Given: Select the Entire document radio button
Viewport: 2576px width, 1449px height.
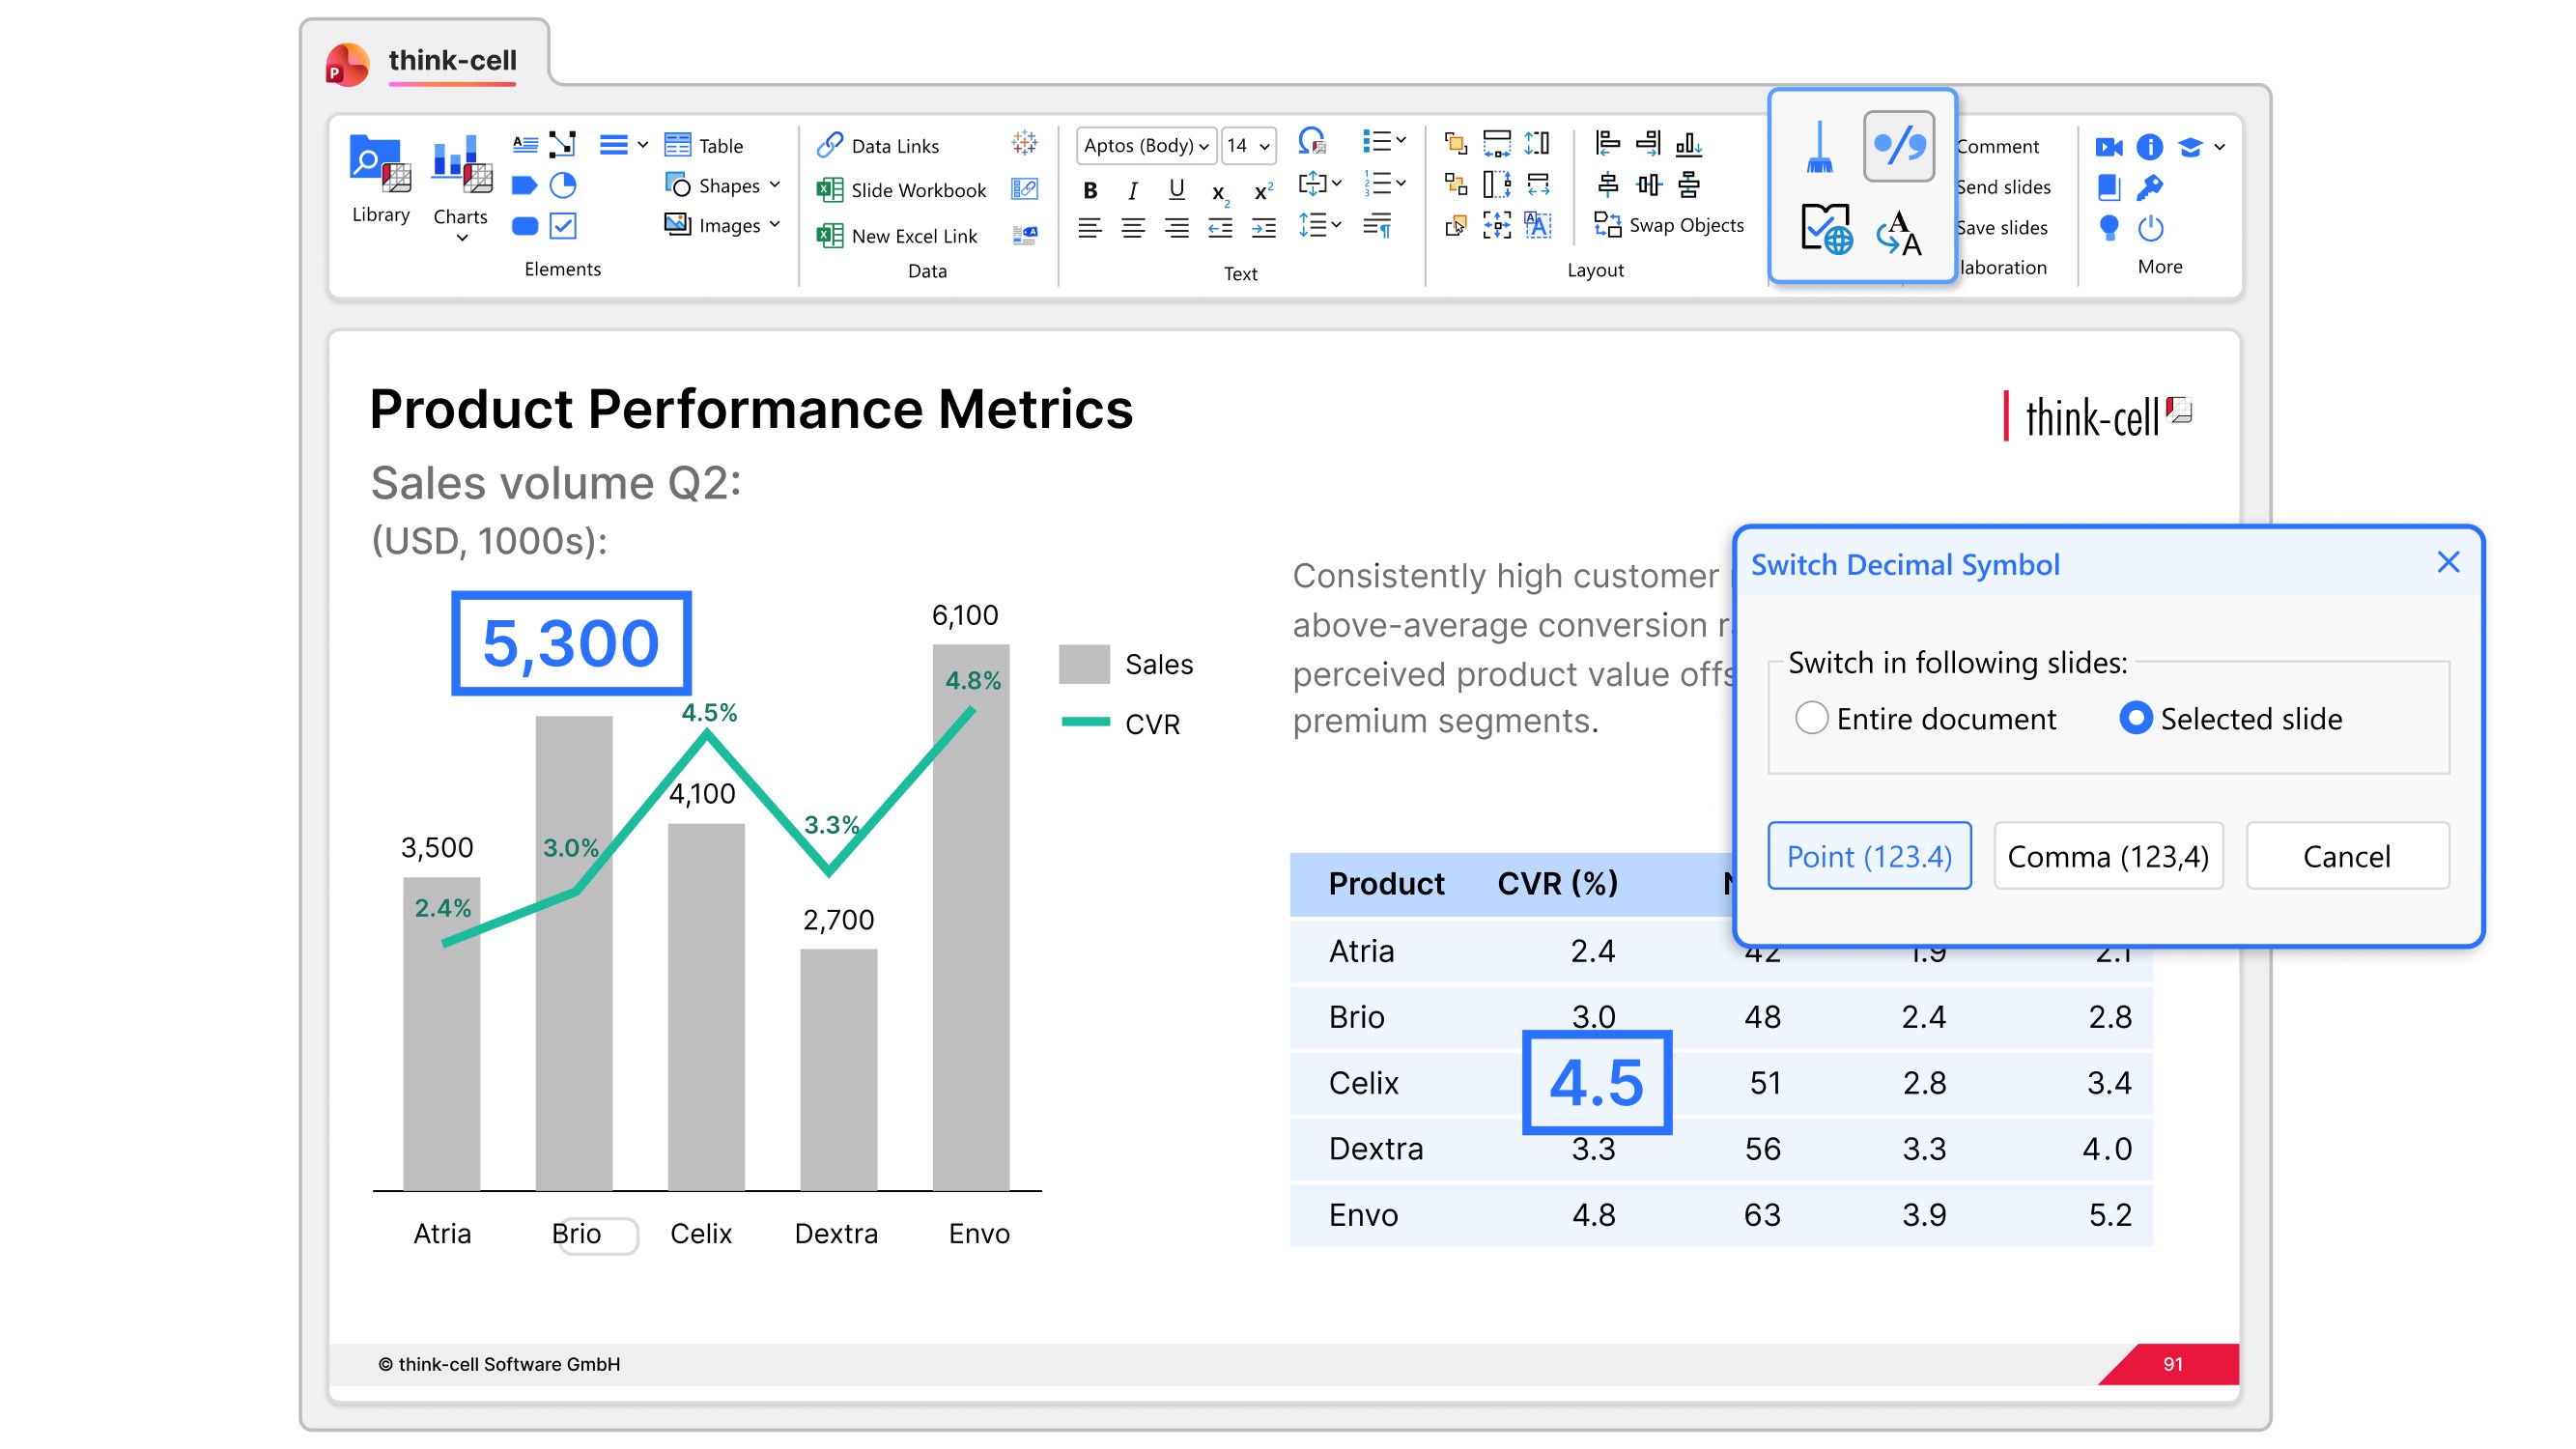Looking at the screenshot, I should click(x=1811, y=718).
